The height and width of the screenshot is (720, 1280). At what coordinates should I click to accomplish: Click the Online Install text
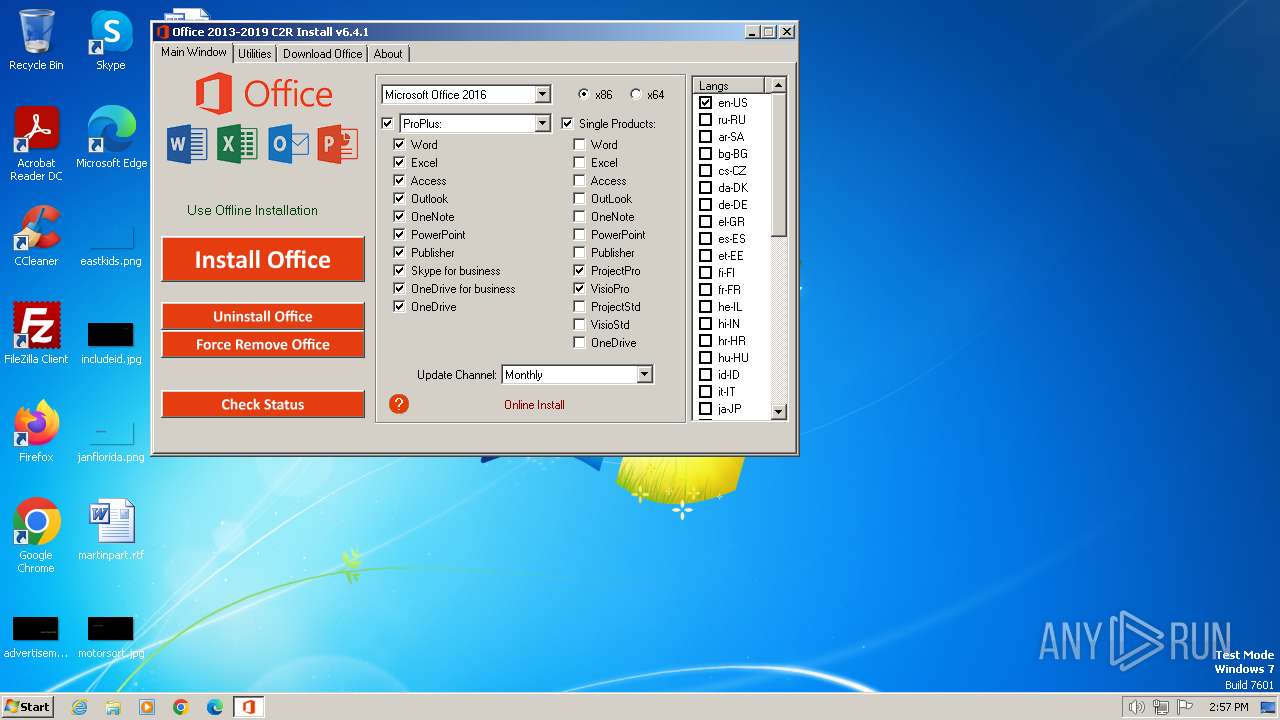[x=534, y=404]
